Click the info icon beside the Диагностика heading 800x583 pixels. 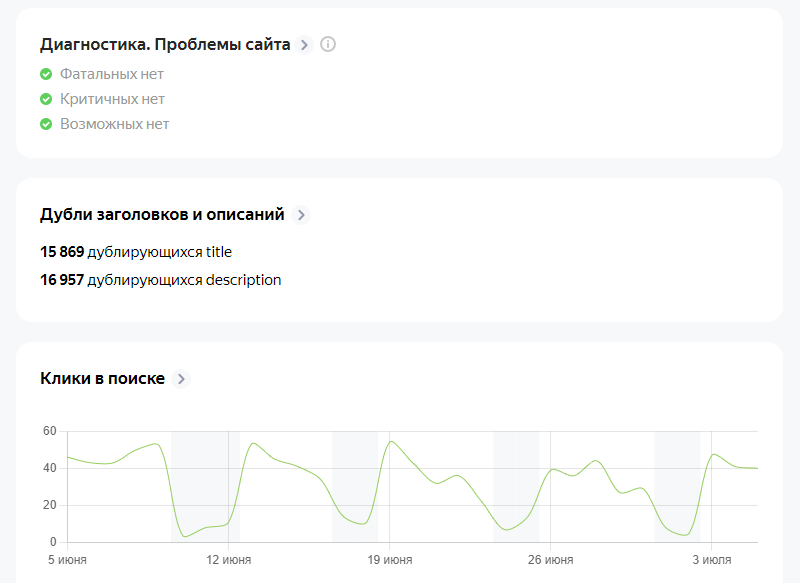(x=328, y=45)
